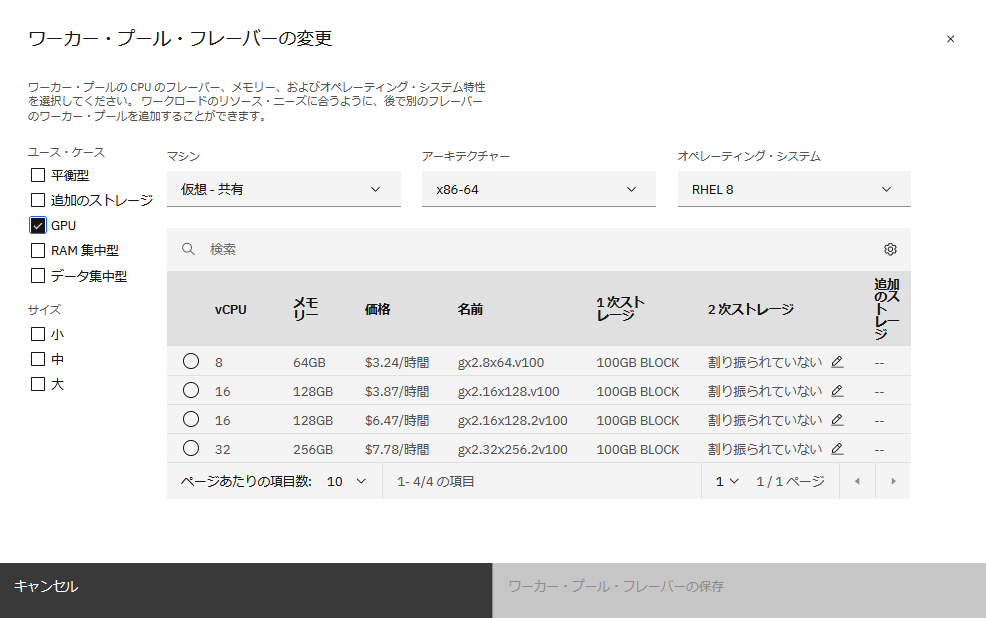Click into the 検索 search field
The height and width of the screenshot is (618, 986).
(x=541, y=249)
